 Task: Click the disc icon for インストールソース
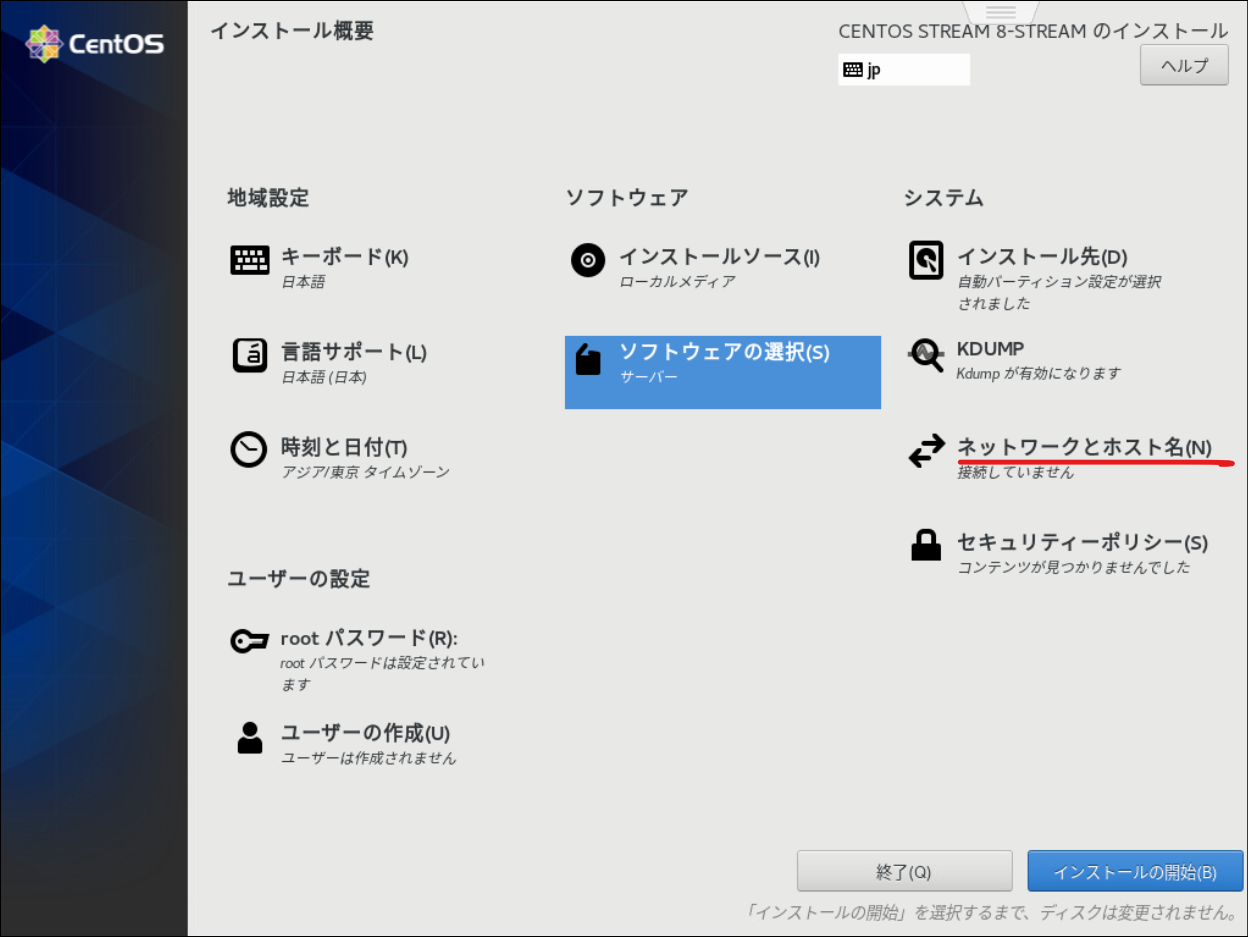(x=588, y=260)
